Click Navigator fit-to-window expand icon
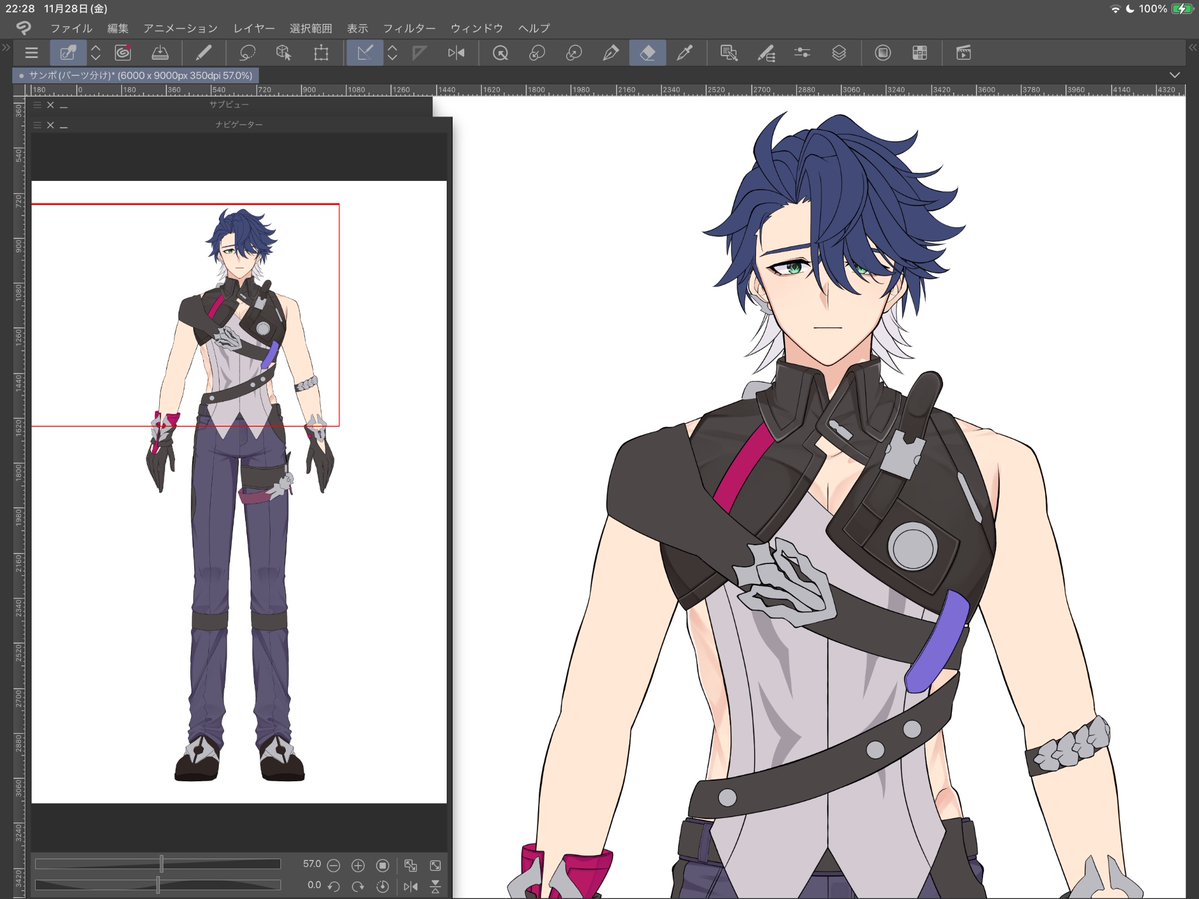Image resolution: width=1199 pixels, height=899 pixels. 435,865
